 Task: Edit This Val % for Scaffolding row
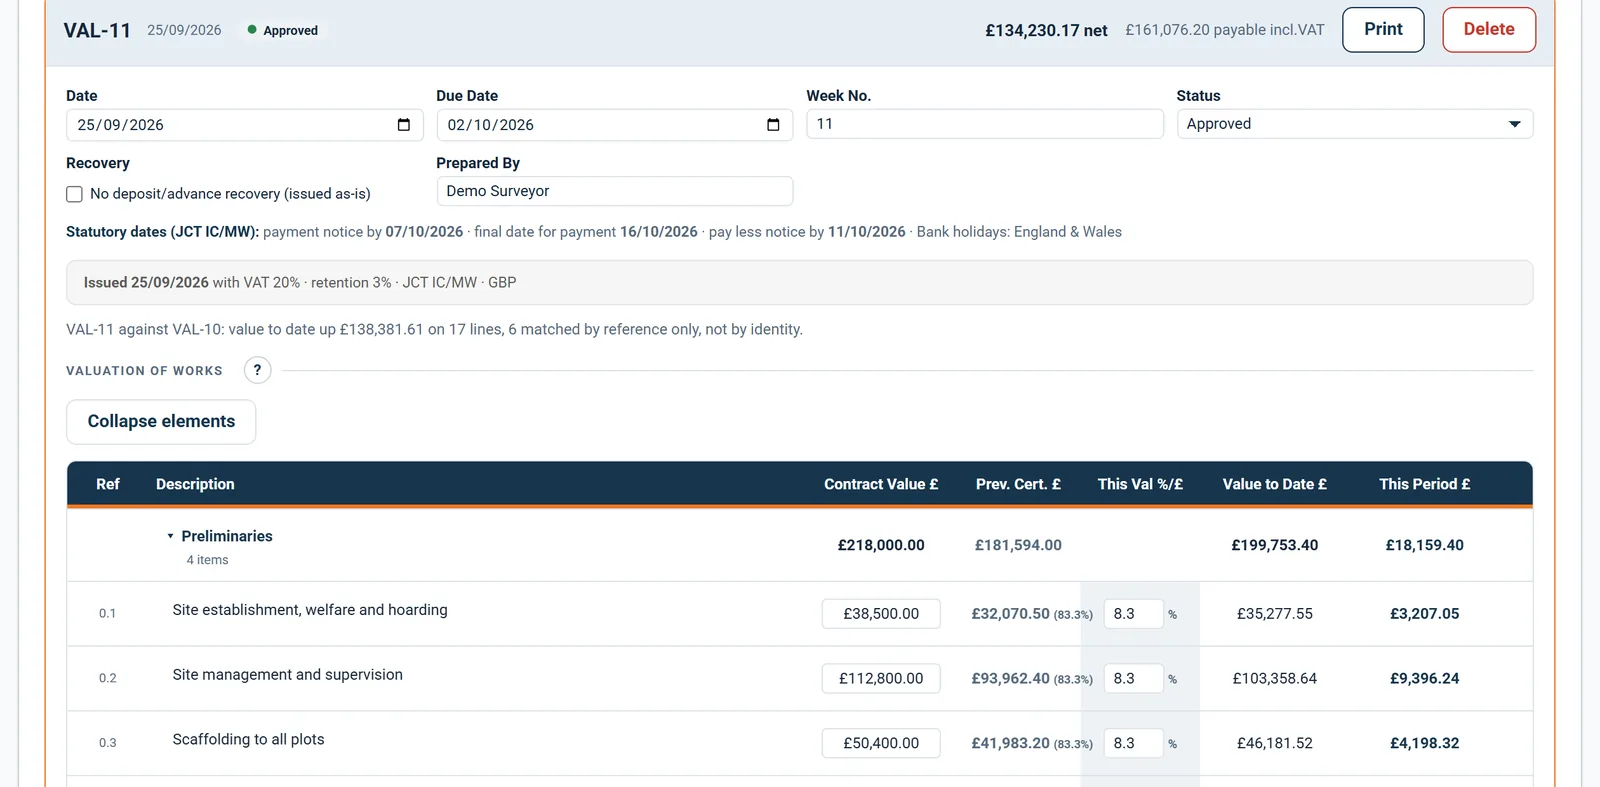[1134, 743]
